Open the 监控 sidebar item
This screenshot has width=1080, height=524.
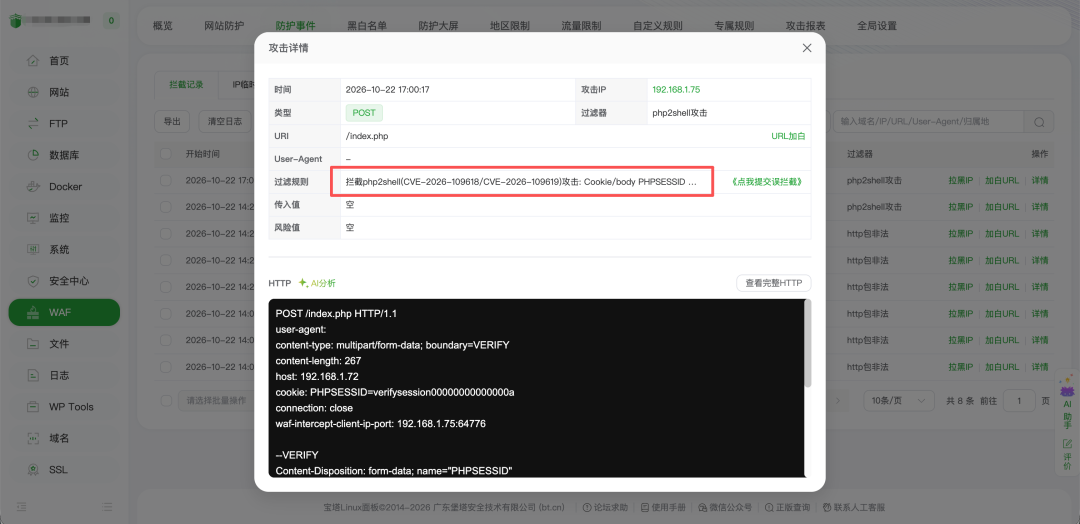[x=63, y=218]
